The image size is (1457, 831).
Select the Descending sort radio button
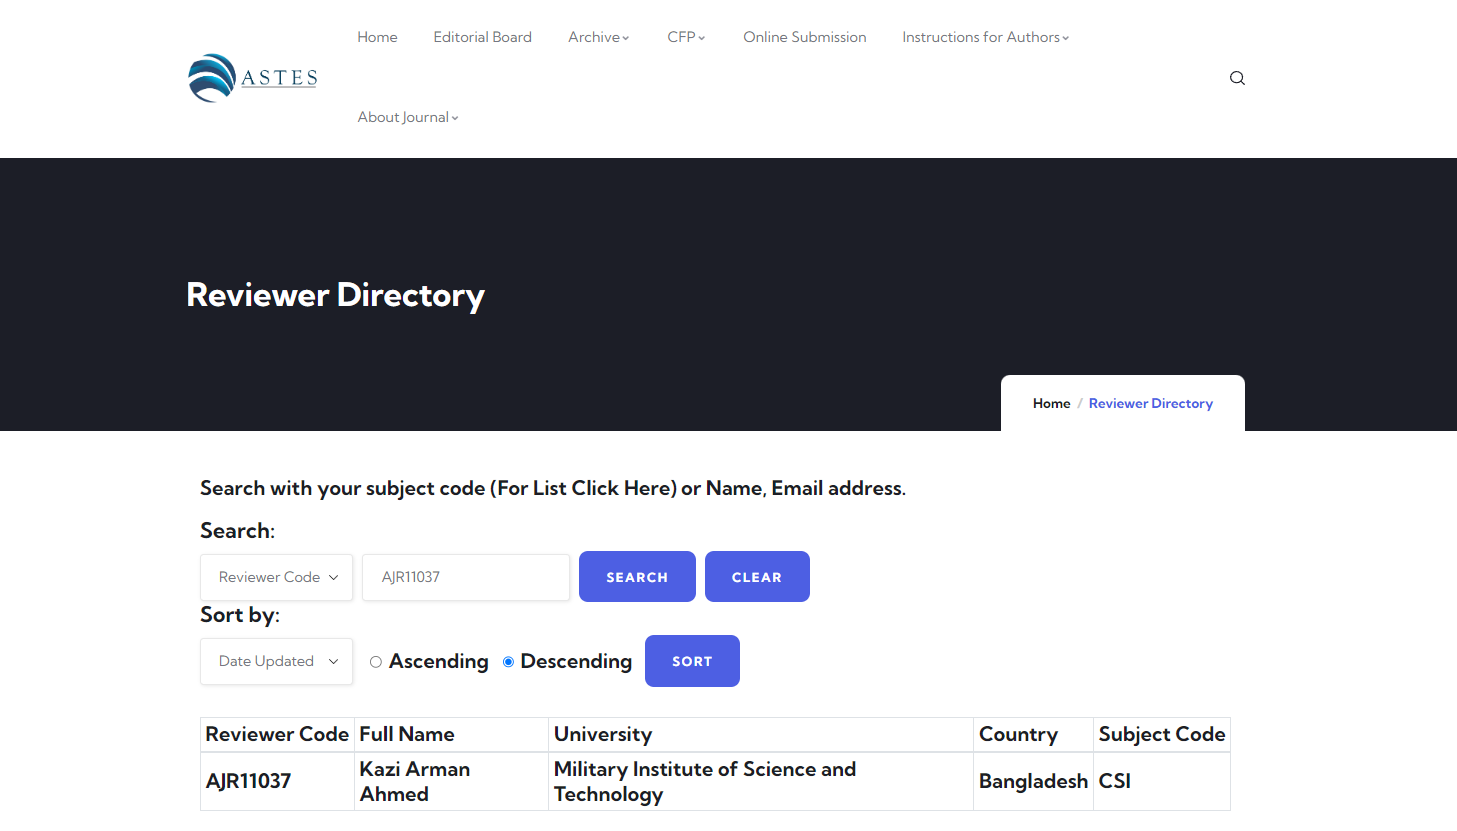(x=508, y=661)
